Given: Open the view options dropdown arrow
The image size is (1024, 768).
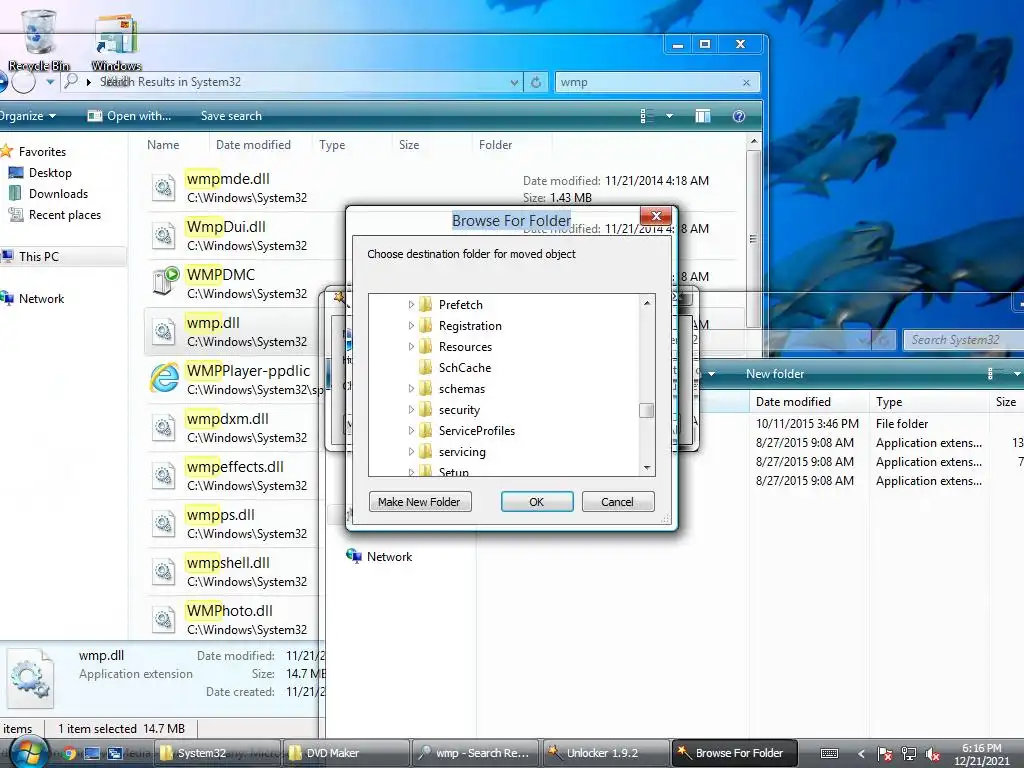Looking at the screenshot, I should pyautogui.click(x=669, y=116).
